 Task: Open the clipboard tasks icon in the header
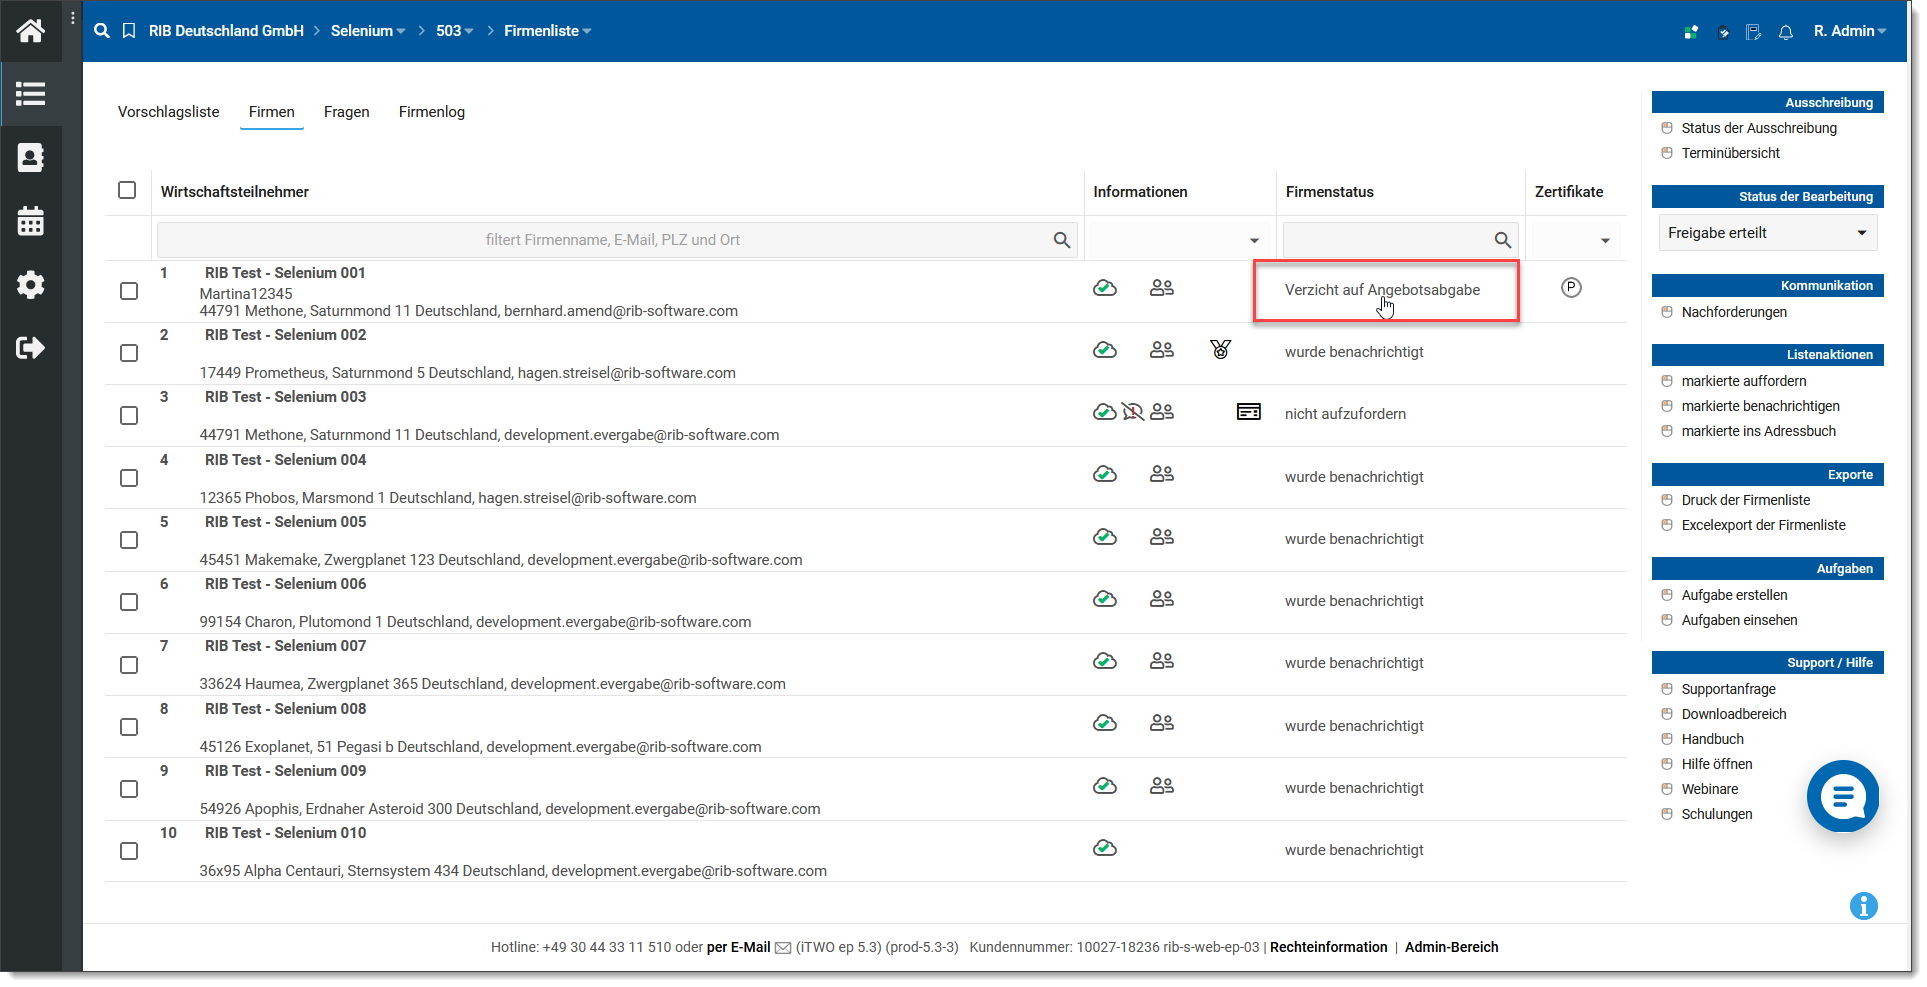point(1723,32)
